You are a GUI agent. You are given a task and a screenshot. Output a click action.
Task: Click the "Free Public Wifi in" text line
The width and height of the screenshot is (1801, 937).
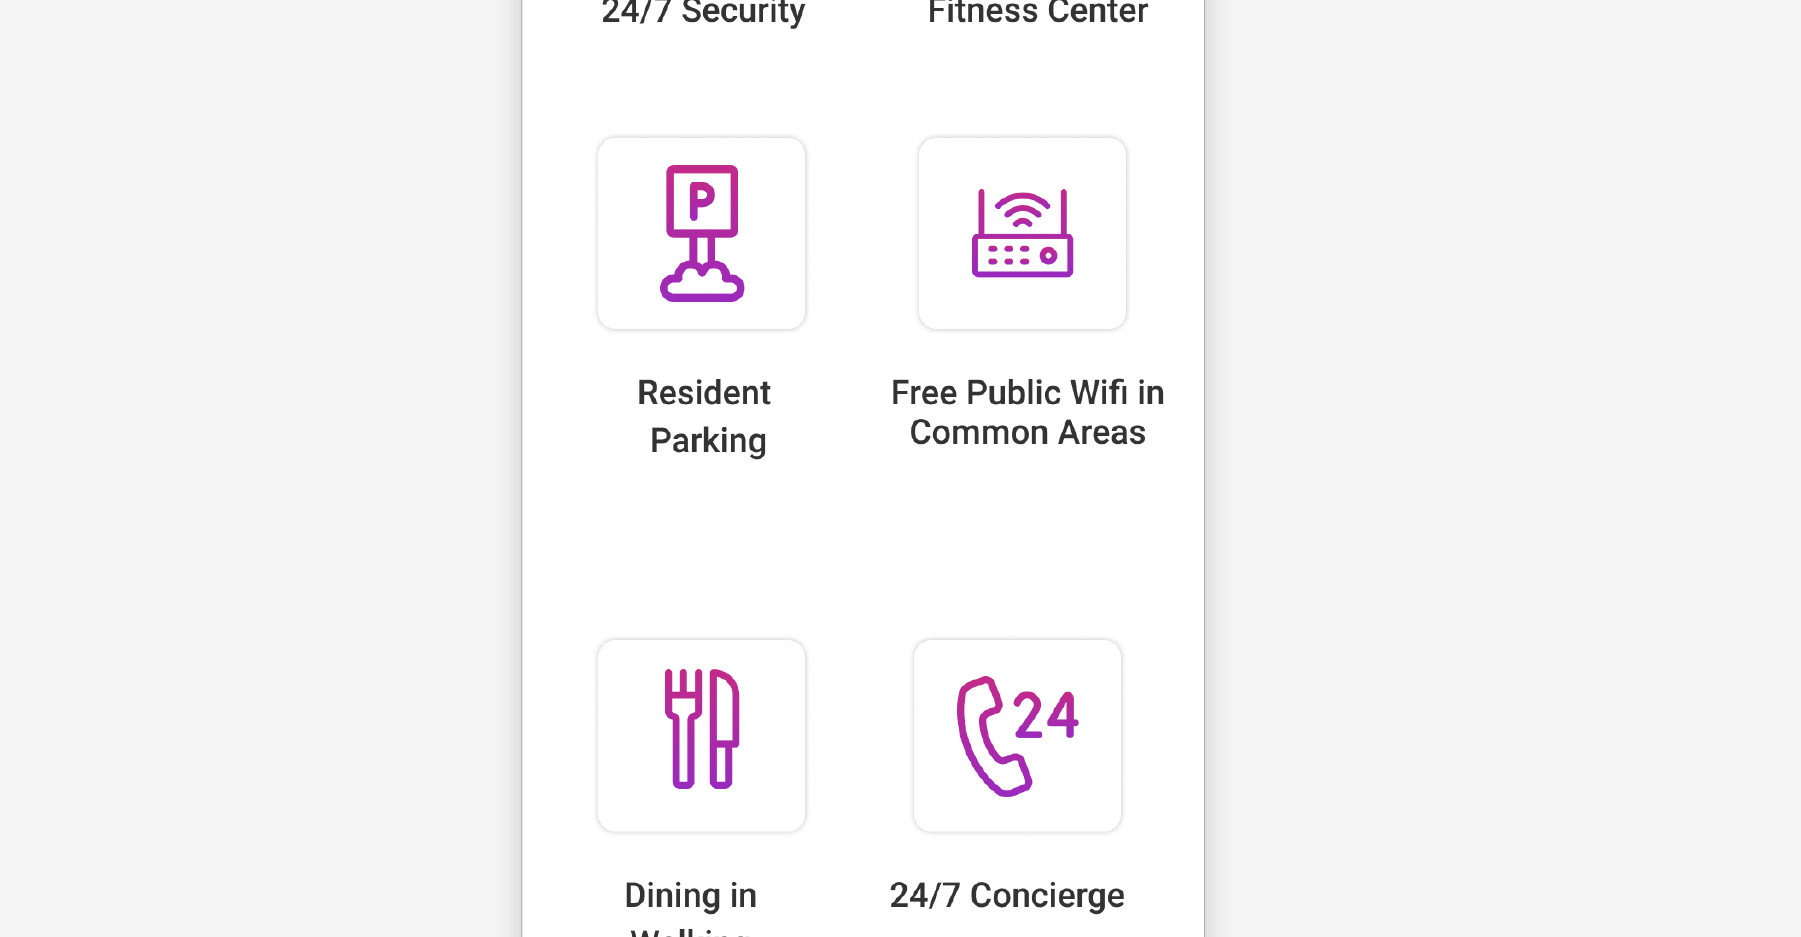pyautogui.click(x=1027, y=393)
